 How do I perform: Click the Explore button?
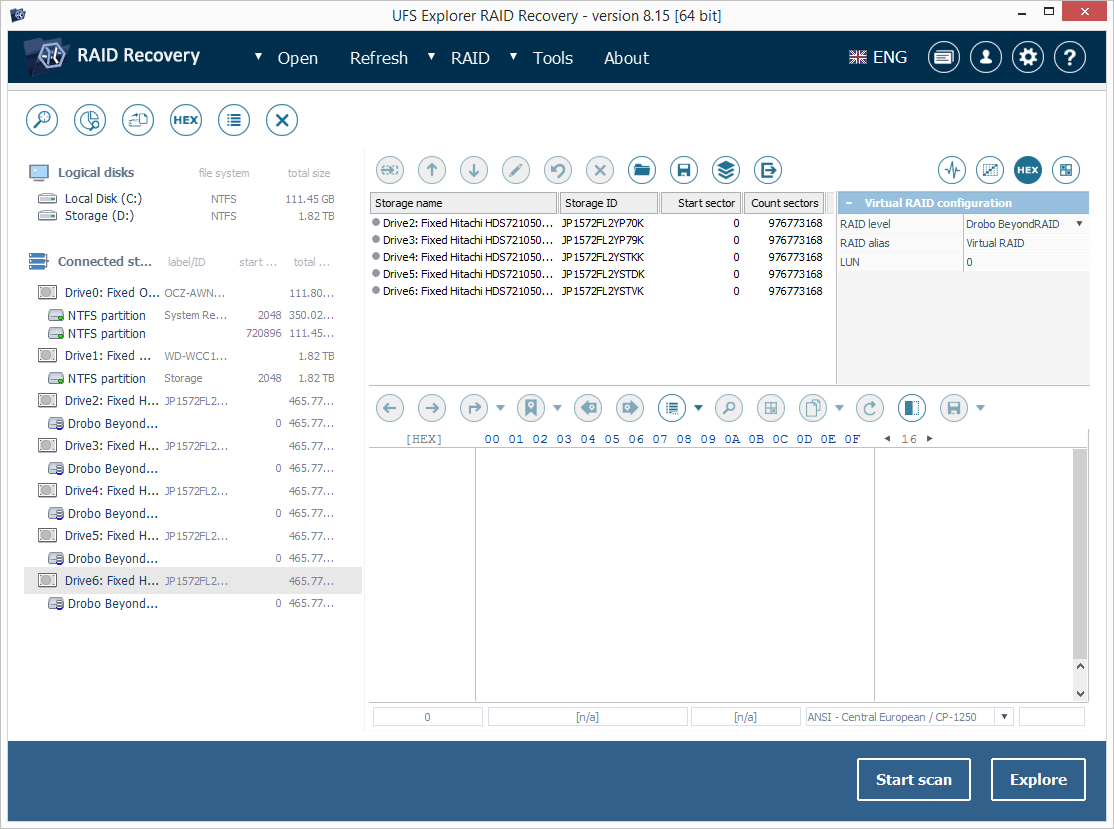click(x=1038, y=779)
